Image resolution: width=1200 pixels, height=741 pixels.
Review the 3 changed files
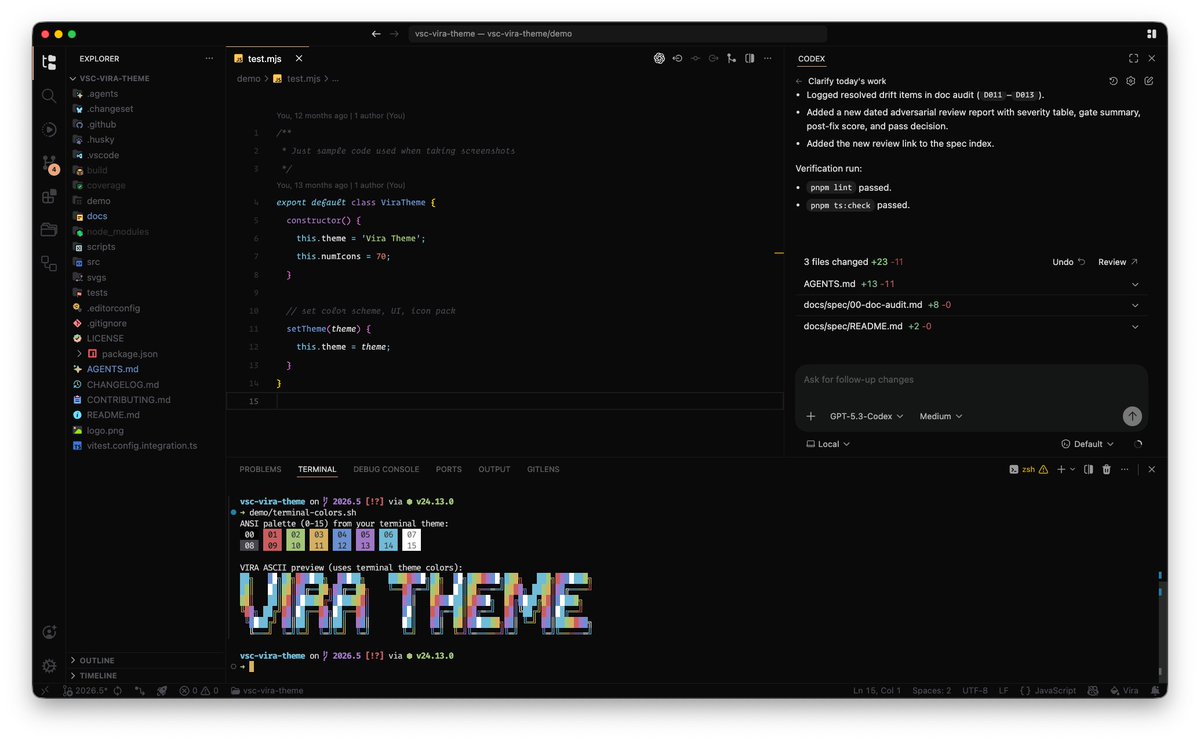1118,262
